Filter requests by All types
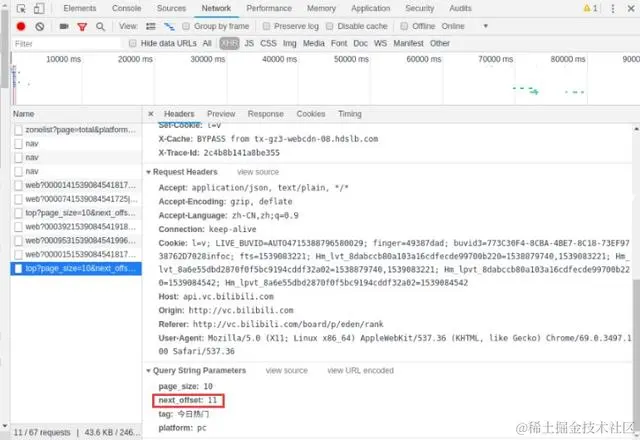This screenshot has height=440, width=640. coord(207,43)
